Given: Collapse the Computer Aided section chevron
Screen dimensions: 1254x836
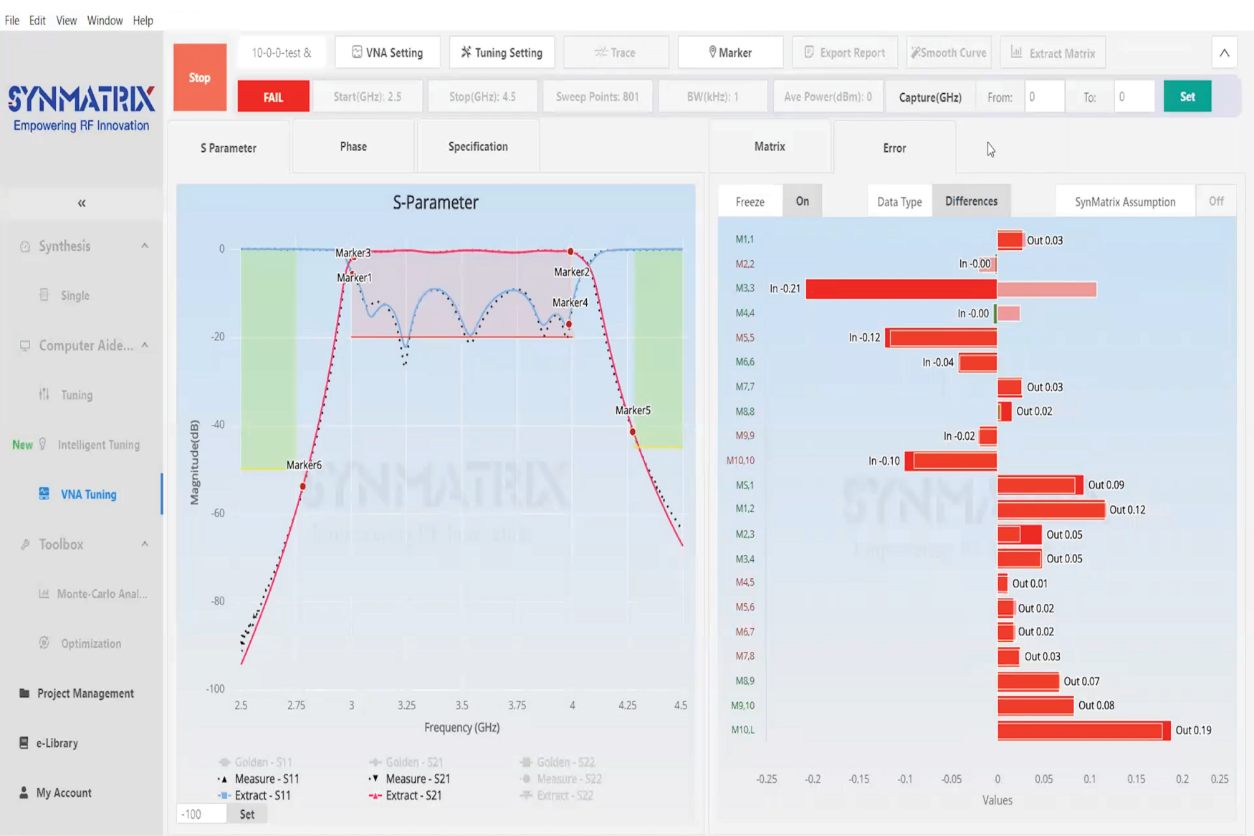Looking at the screenshot, I should (x=144, y=345).
